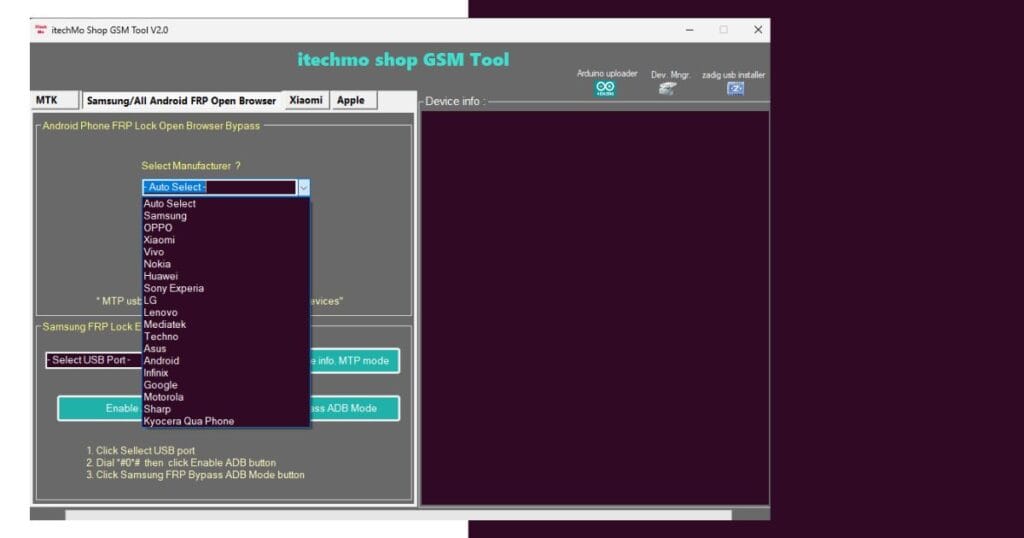Launch the Dev. Mngr. icon
1024x538 pixels.
667,88
